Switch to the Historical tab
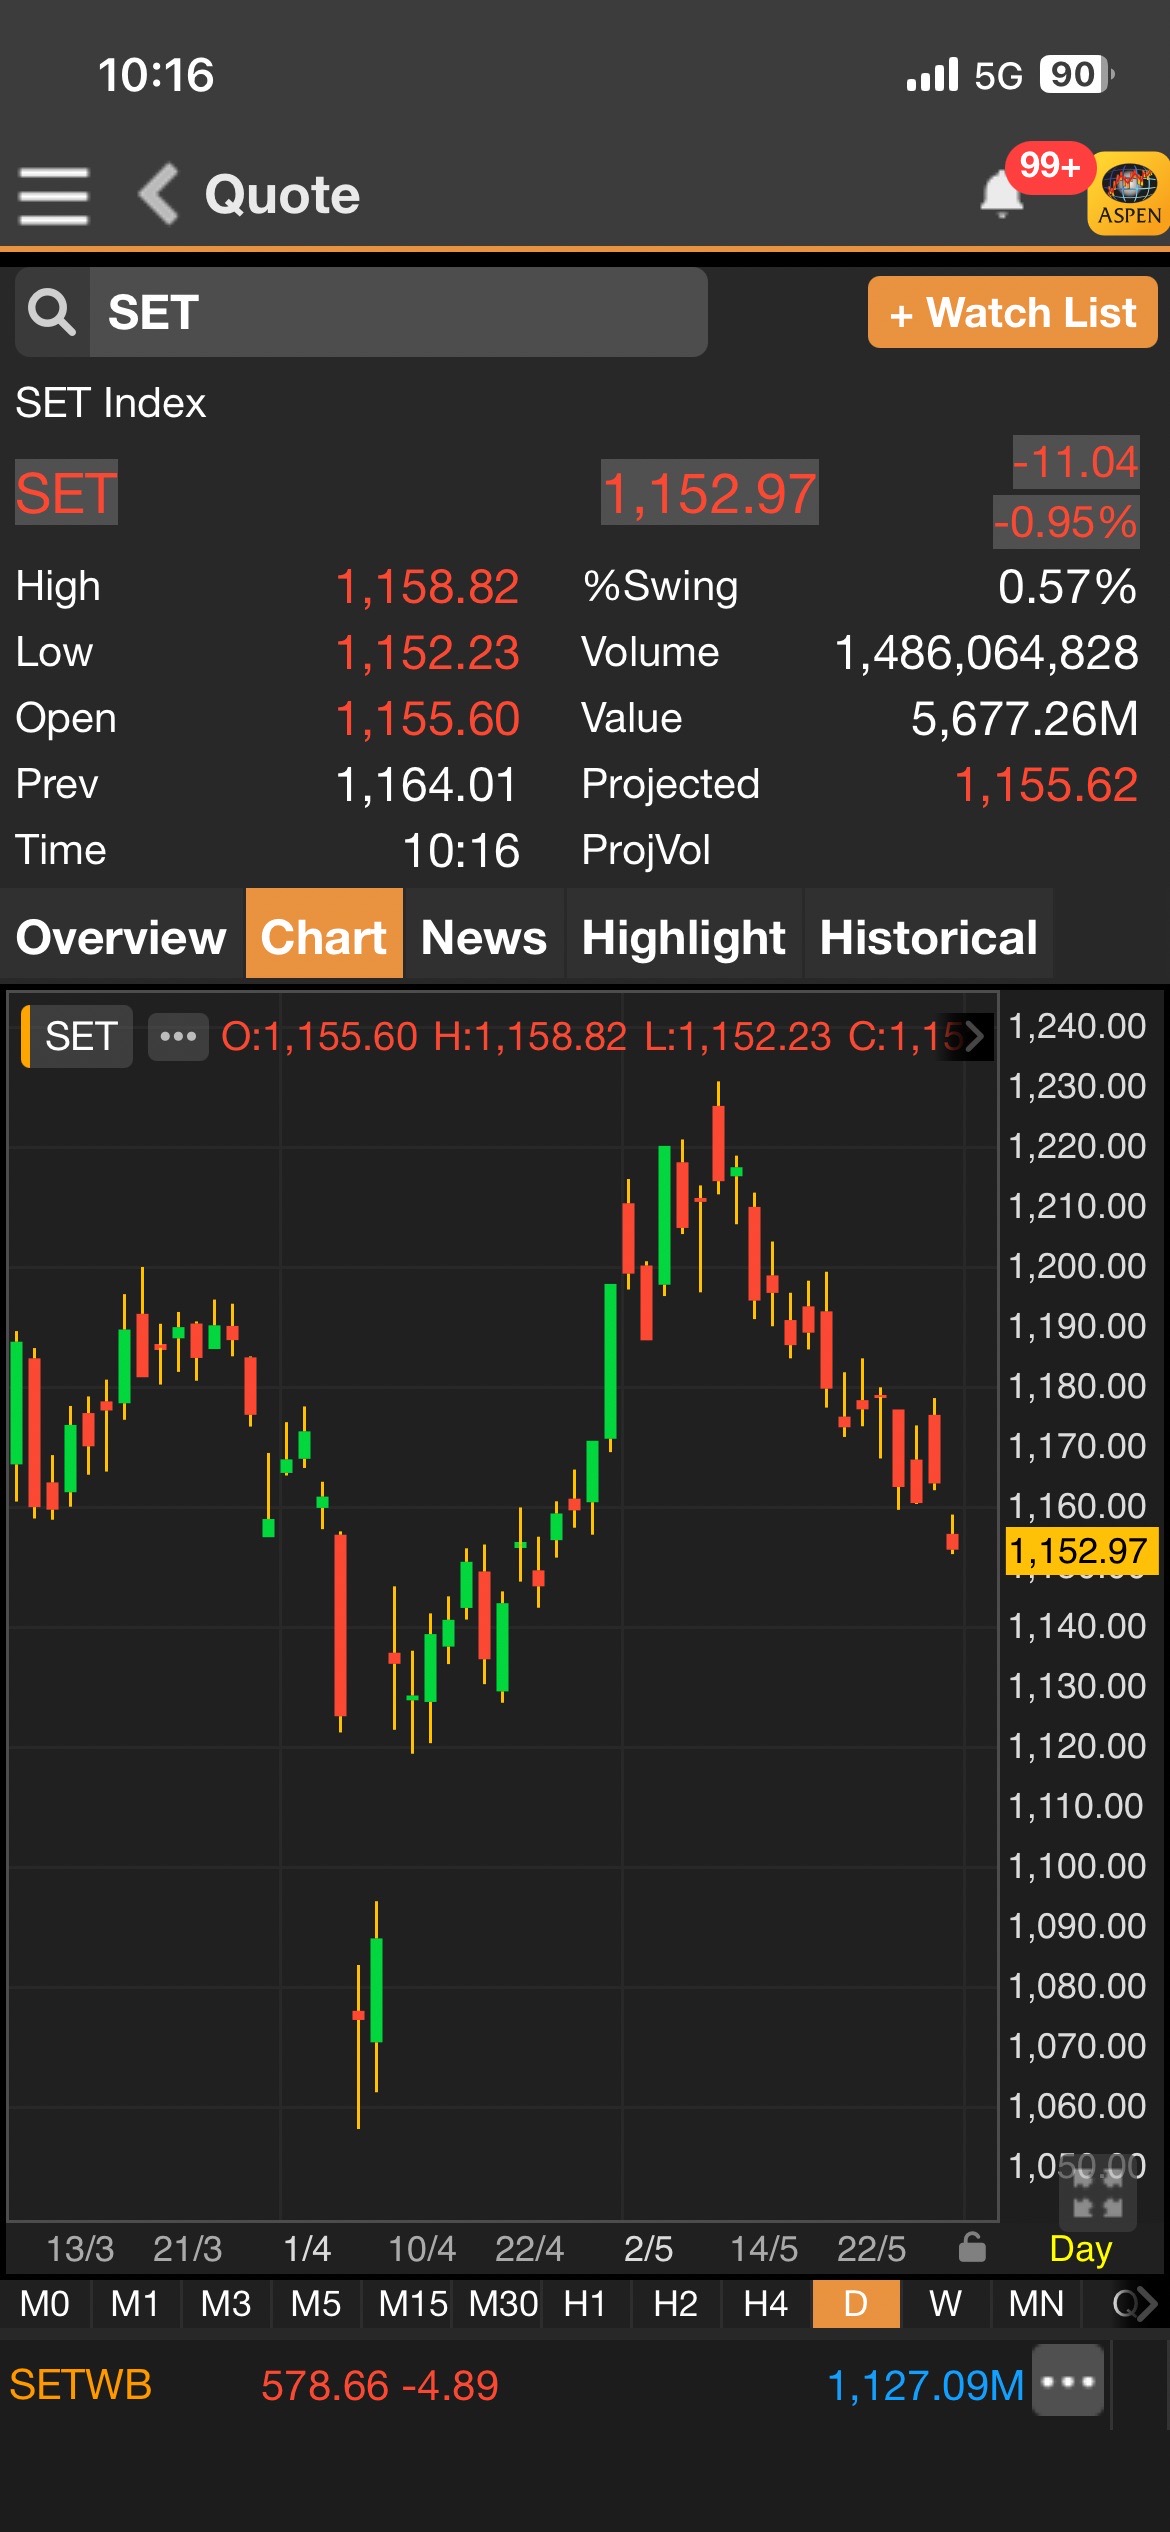The width and height of the screenshot is (1170, 2532). click(x=928, y=937)
